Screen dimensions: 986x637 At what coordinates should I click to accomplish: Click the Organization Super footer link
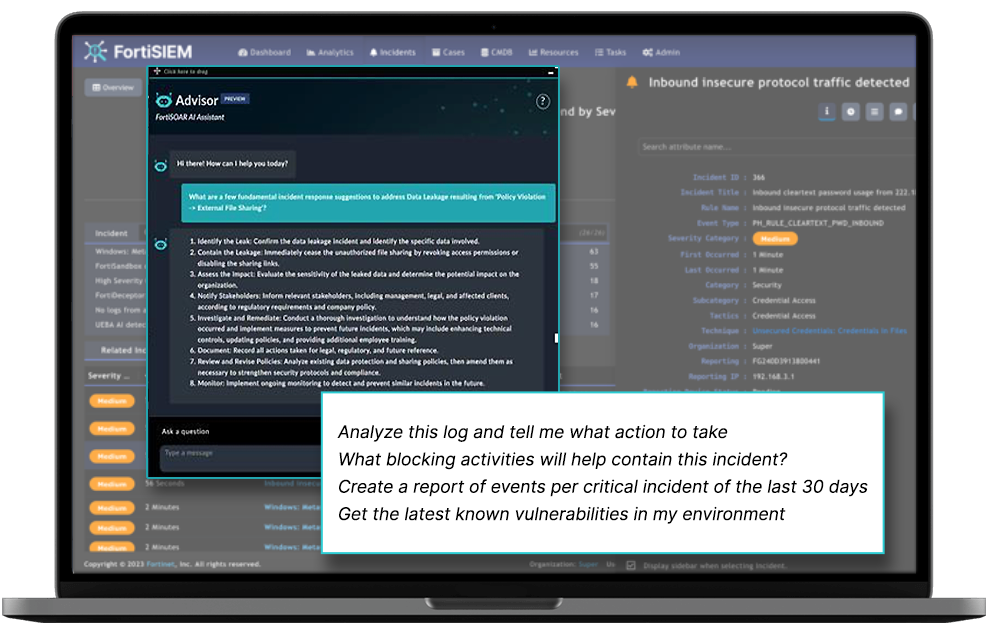(588, 564)
